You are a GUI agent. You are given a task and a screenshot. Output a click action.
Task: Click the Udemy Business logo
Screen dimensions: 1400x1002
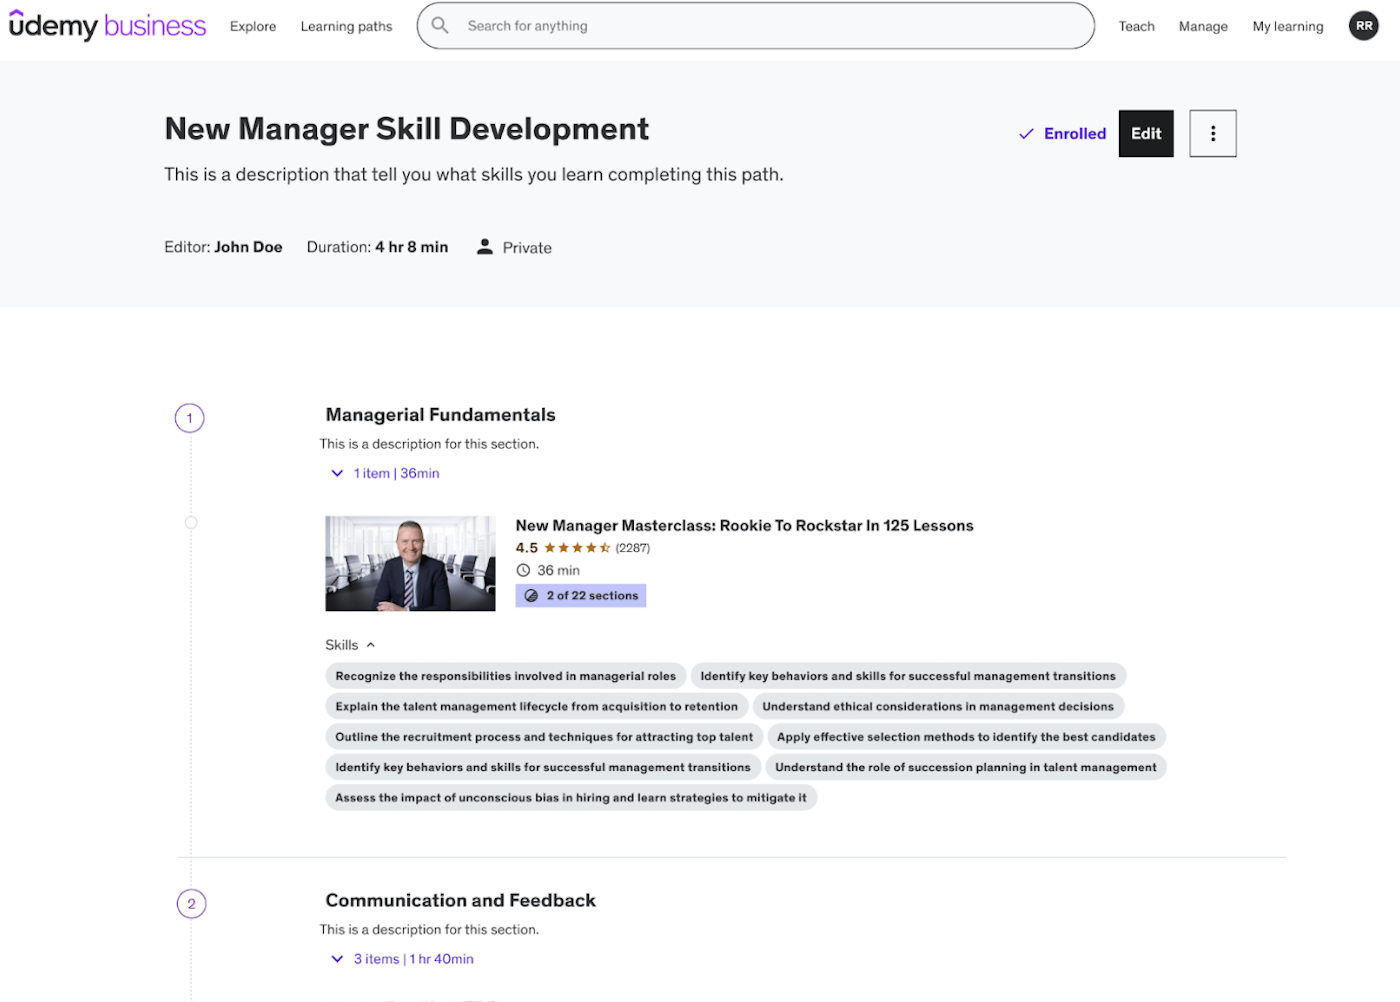(x=107, y=26)
